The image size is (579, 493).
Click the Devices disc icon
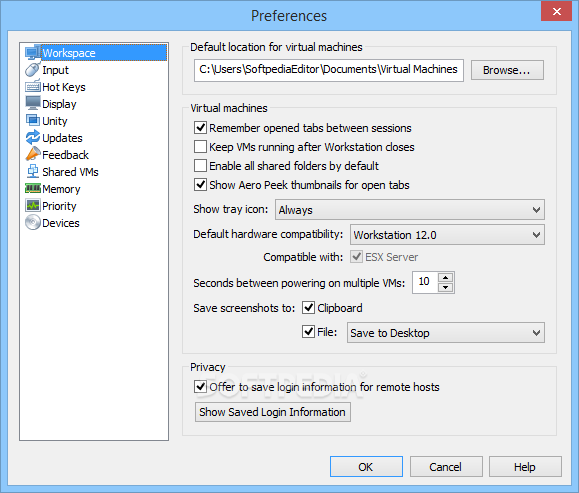click(33, 222)
